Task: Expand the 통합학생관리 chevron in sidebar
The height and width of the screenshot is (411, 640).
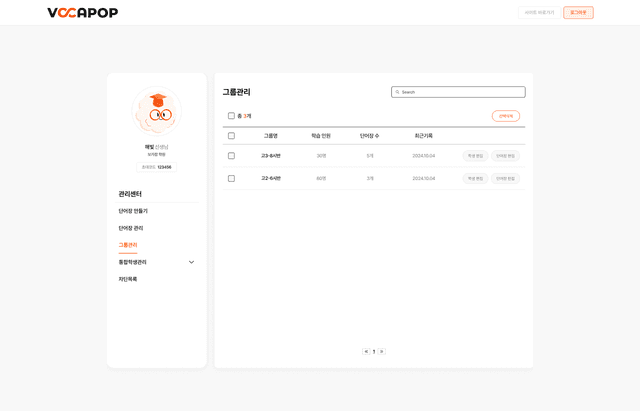Action: pyautogui.click(x=191, y=262)
